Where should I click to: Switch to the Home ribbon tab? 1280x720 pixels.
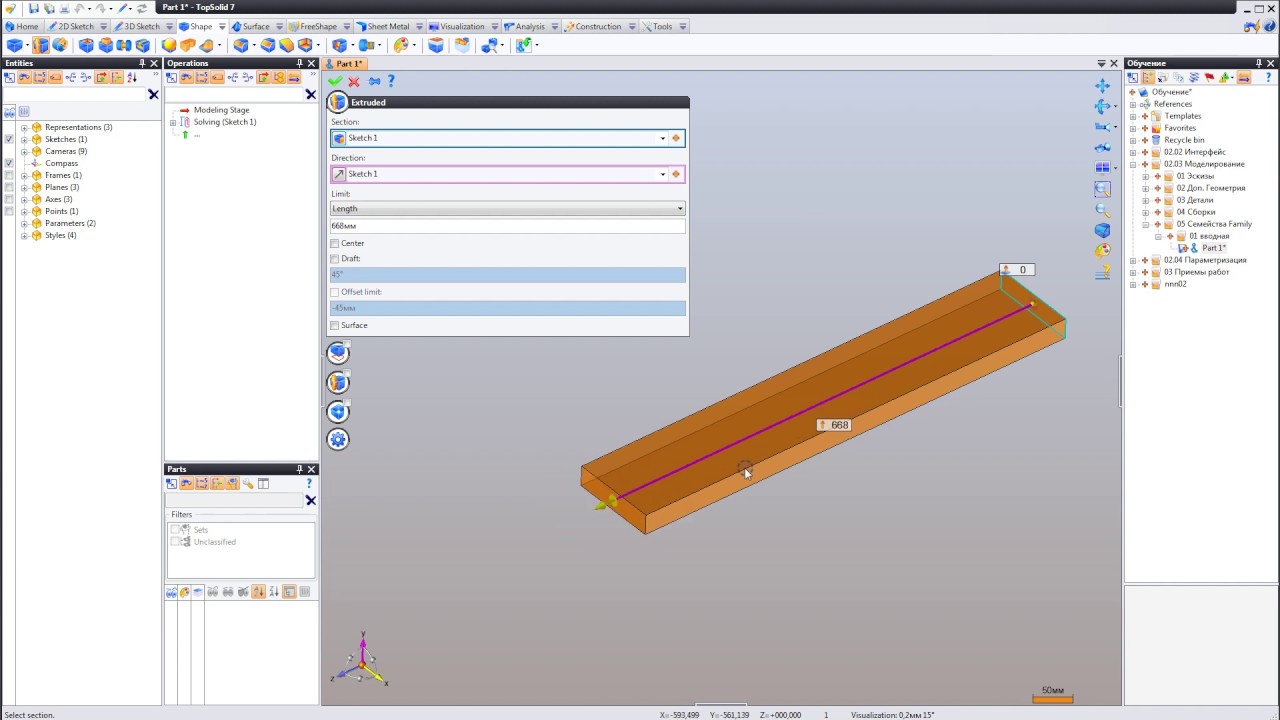point(21,26)
